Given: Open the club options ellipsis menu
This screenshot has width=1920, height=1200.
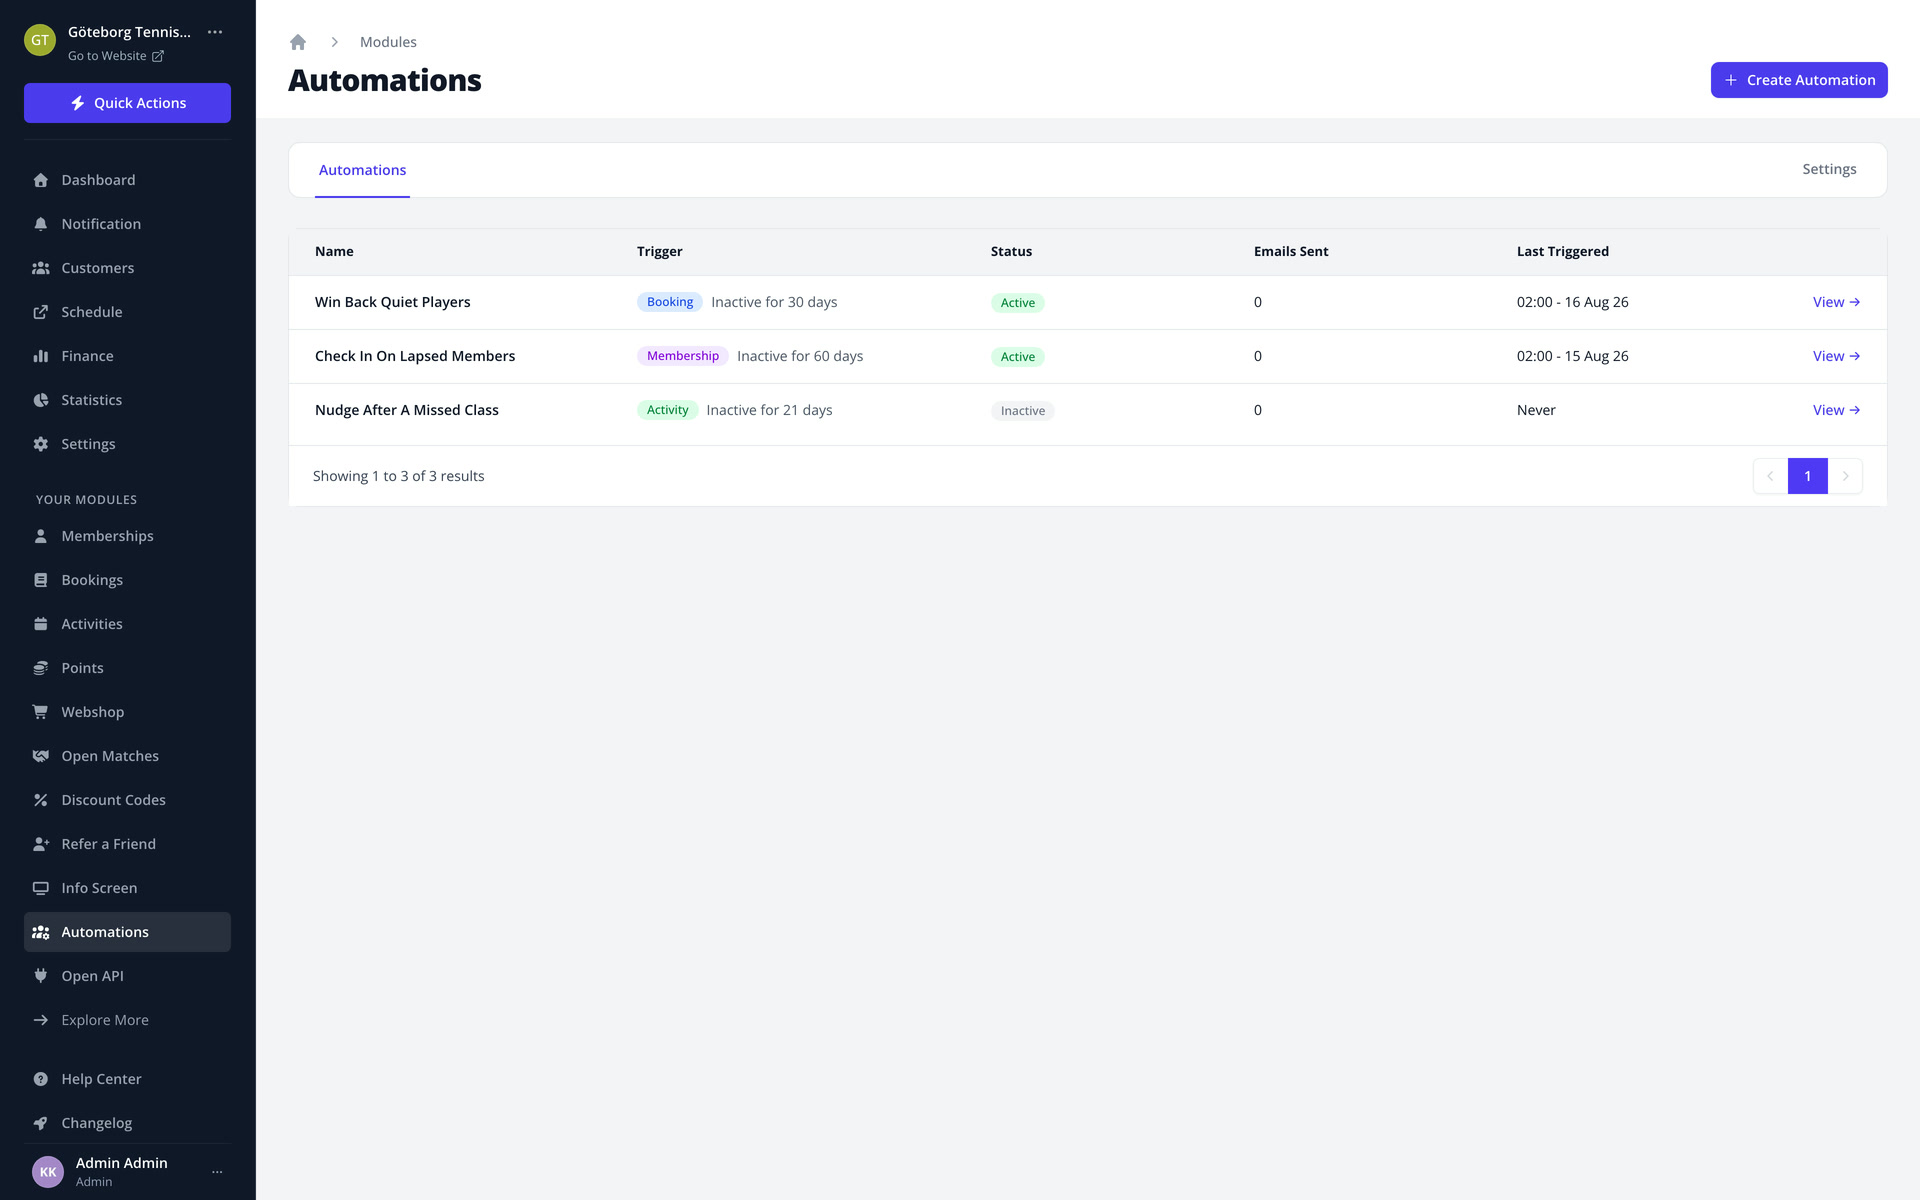Looking at the screenshot, I should coord(215,32).
